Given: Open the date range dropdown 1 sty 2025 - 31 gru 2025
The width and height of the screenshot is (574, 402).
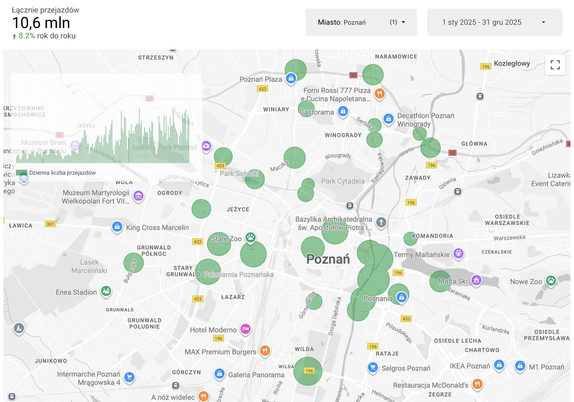Looking at the screenshot, I should click(495, 22).
